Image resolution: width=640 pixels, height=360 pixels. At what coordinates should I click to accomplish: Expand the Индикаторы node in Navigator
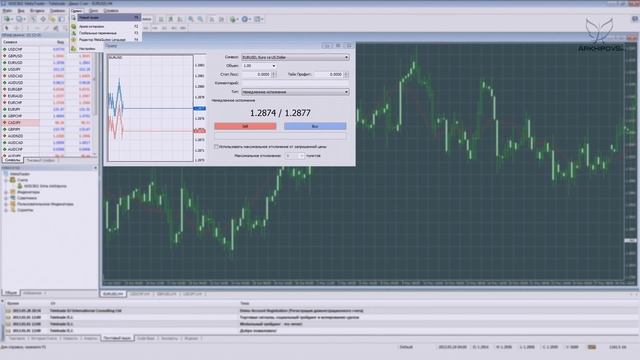tap(6, 192)
